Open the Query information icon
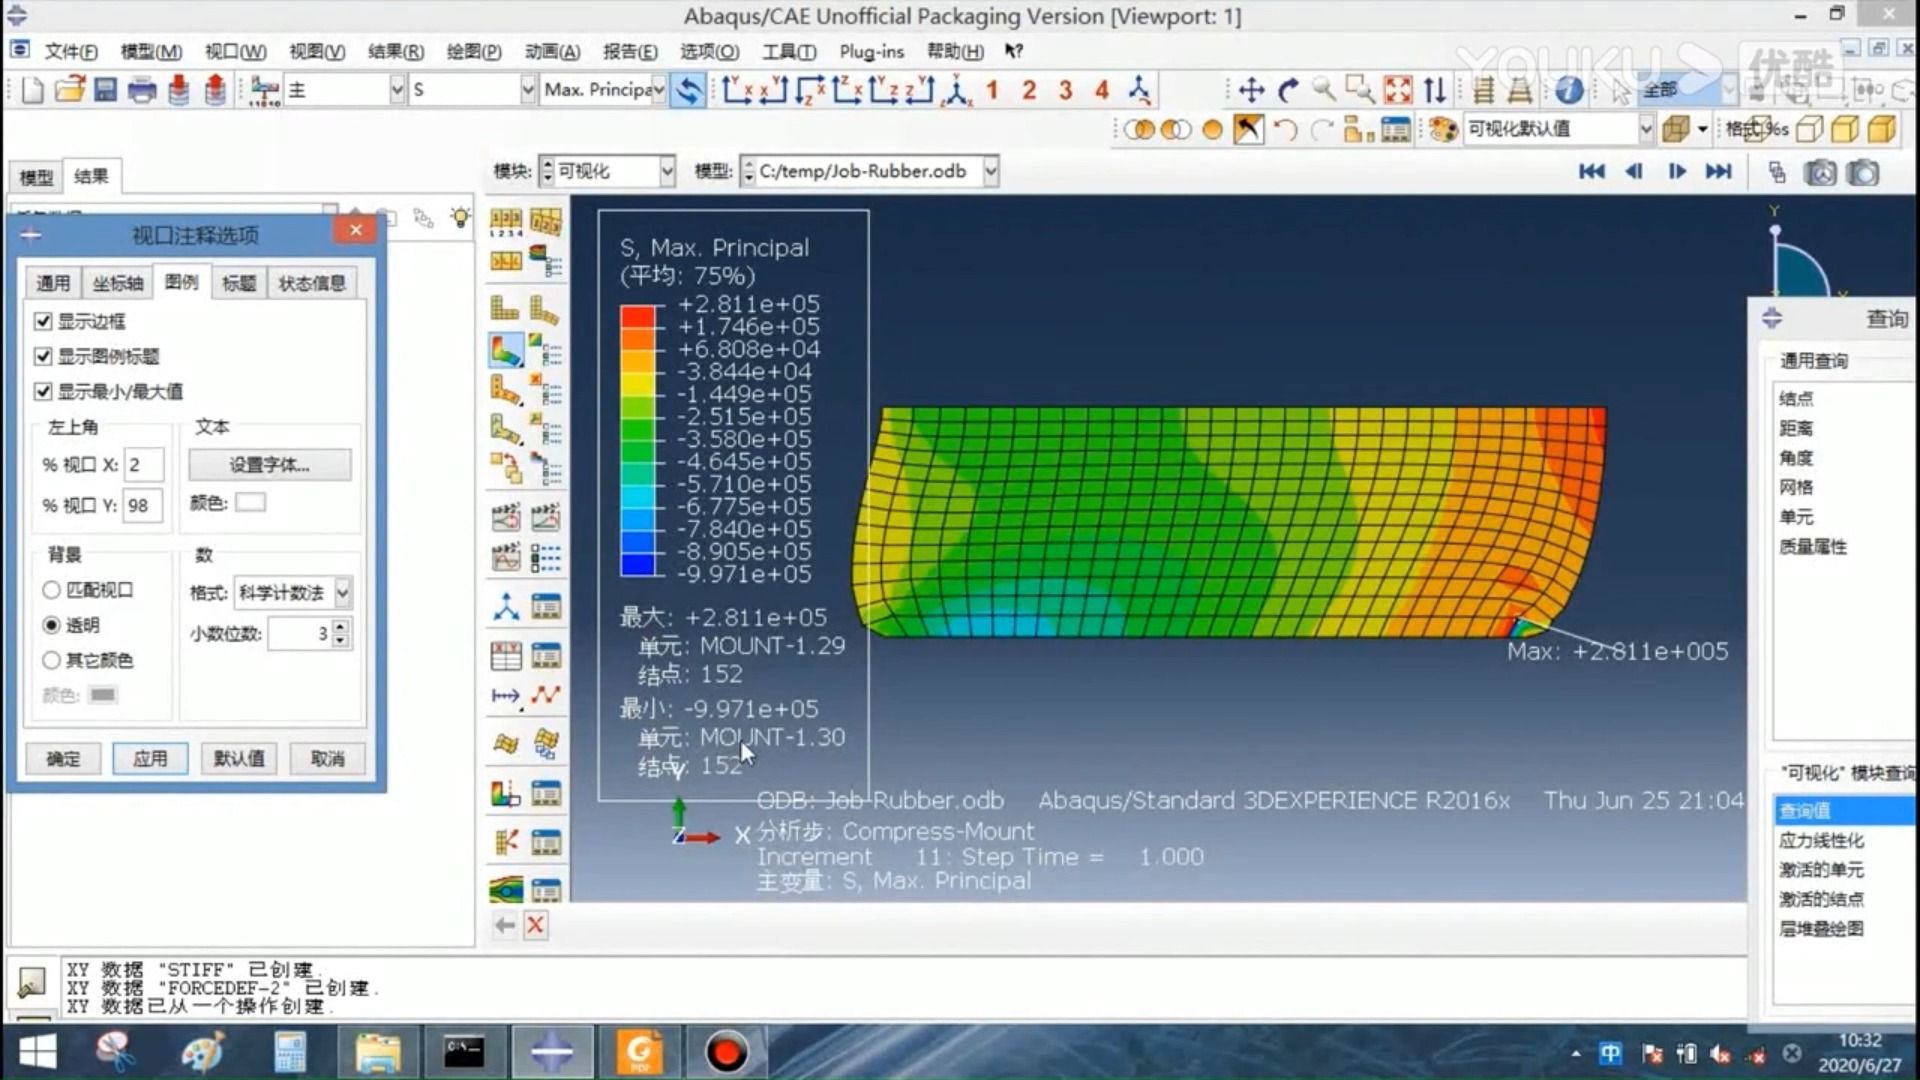 pyautogui.click(x=1569, y=90)
